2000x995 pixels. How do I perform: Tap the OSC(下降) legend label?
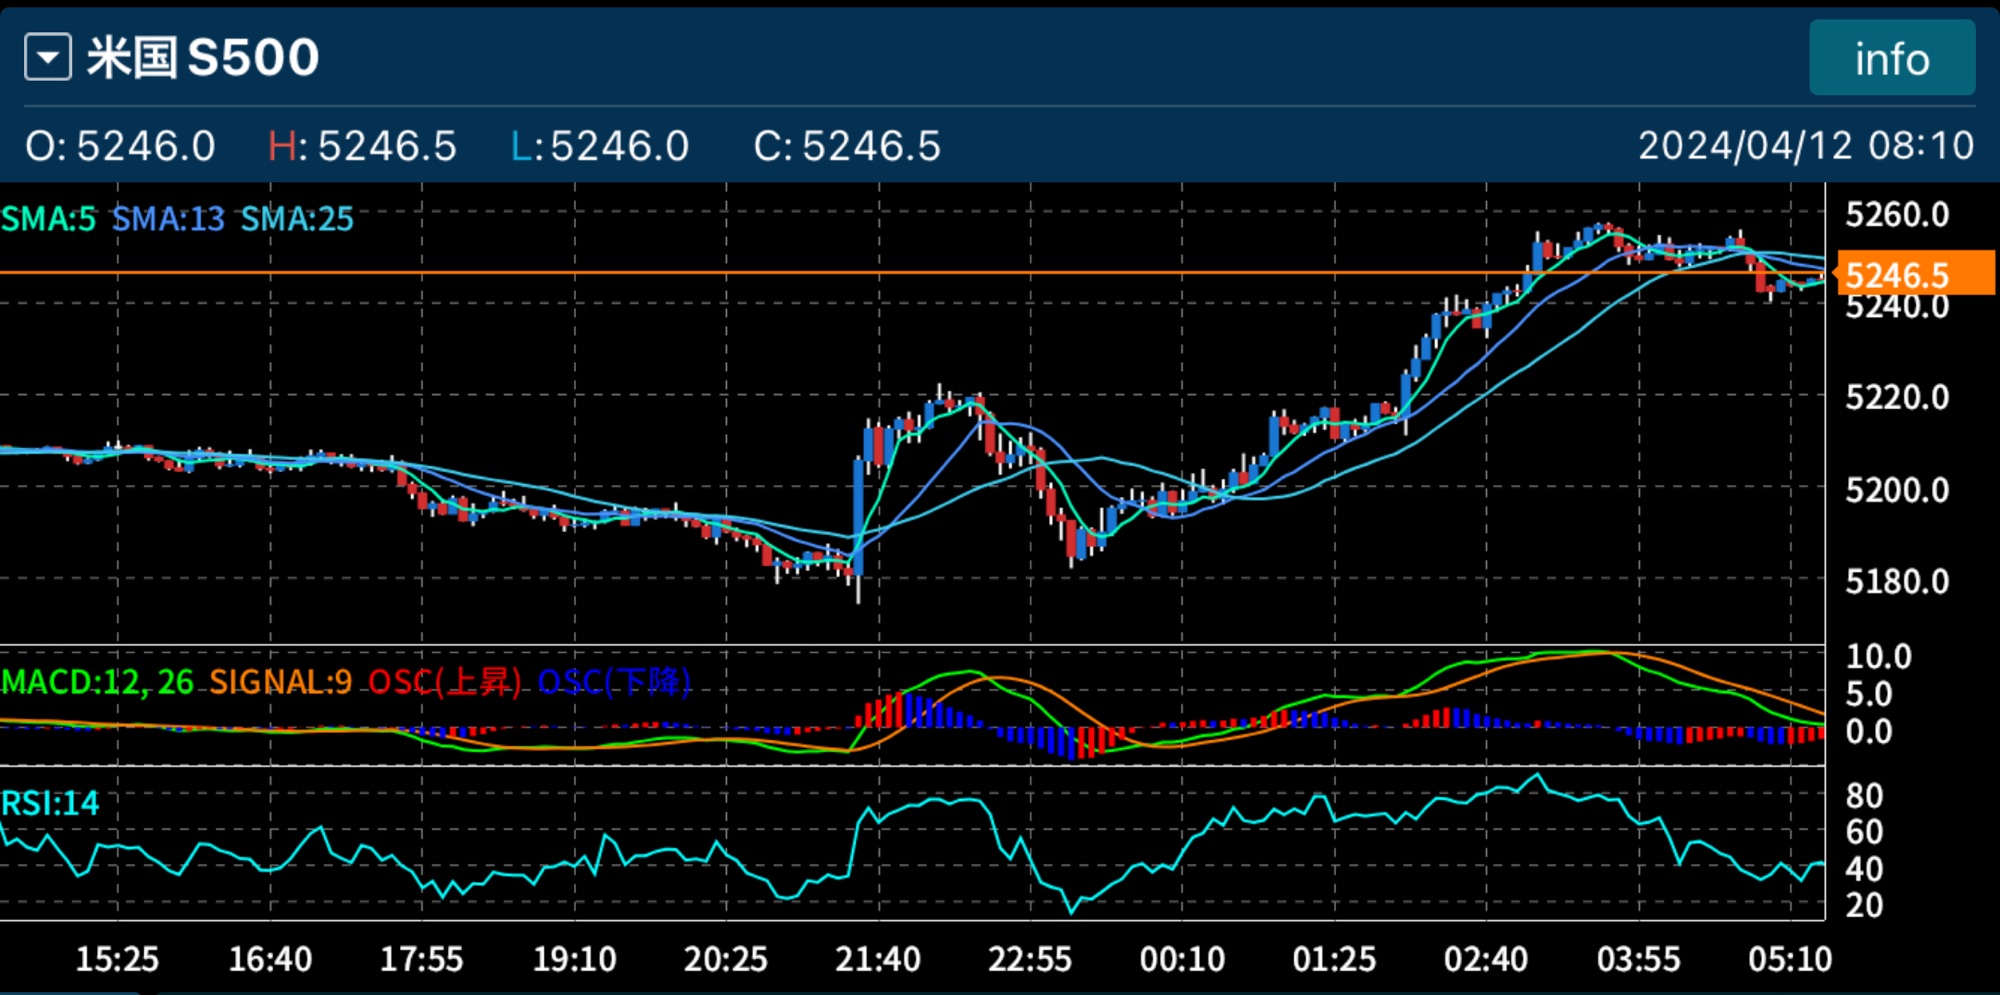(614, 682)
